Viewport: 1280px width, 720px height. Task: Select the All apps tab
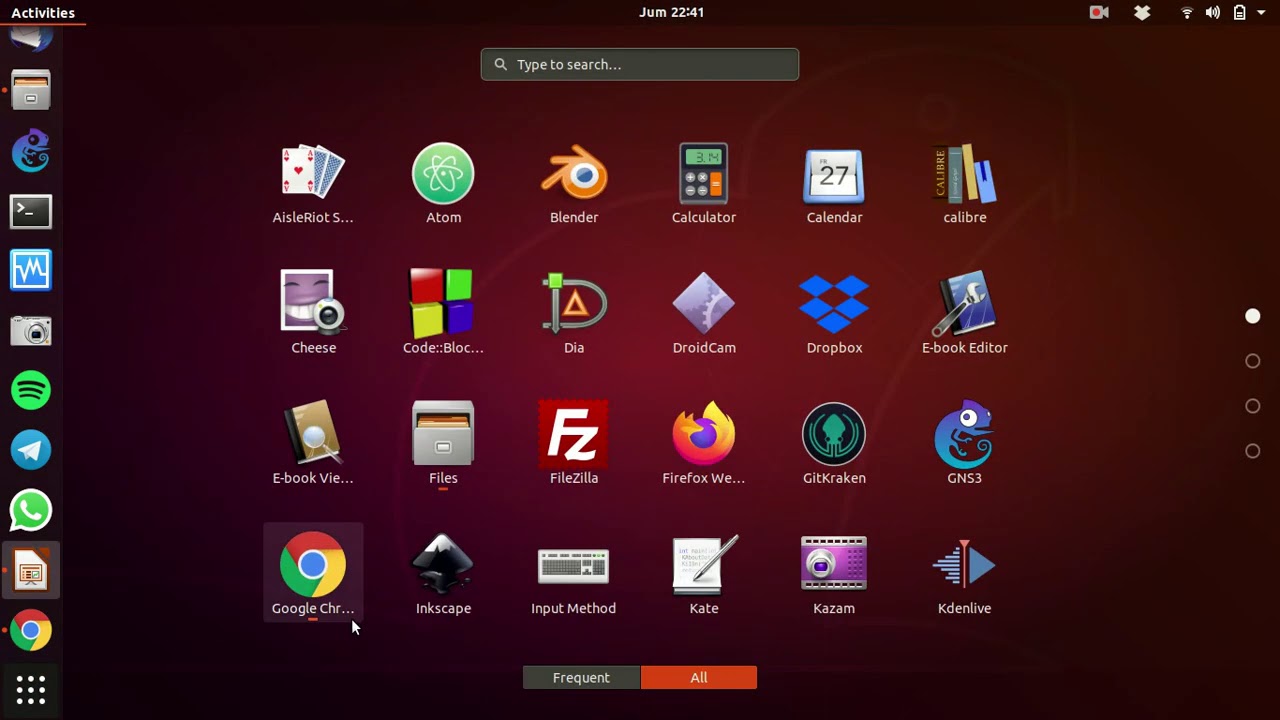pos(699,678)
